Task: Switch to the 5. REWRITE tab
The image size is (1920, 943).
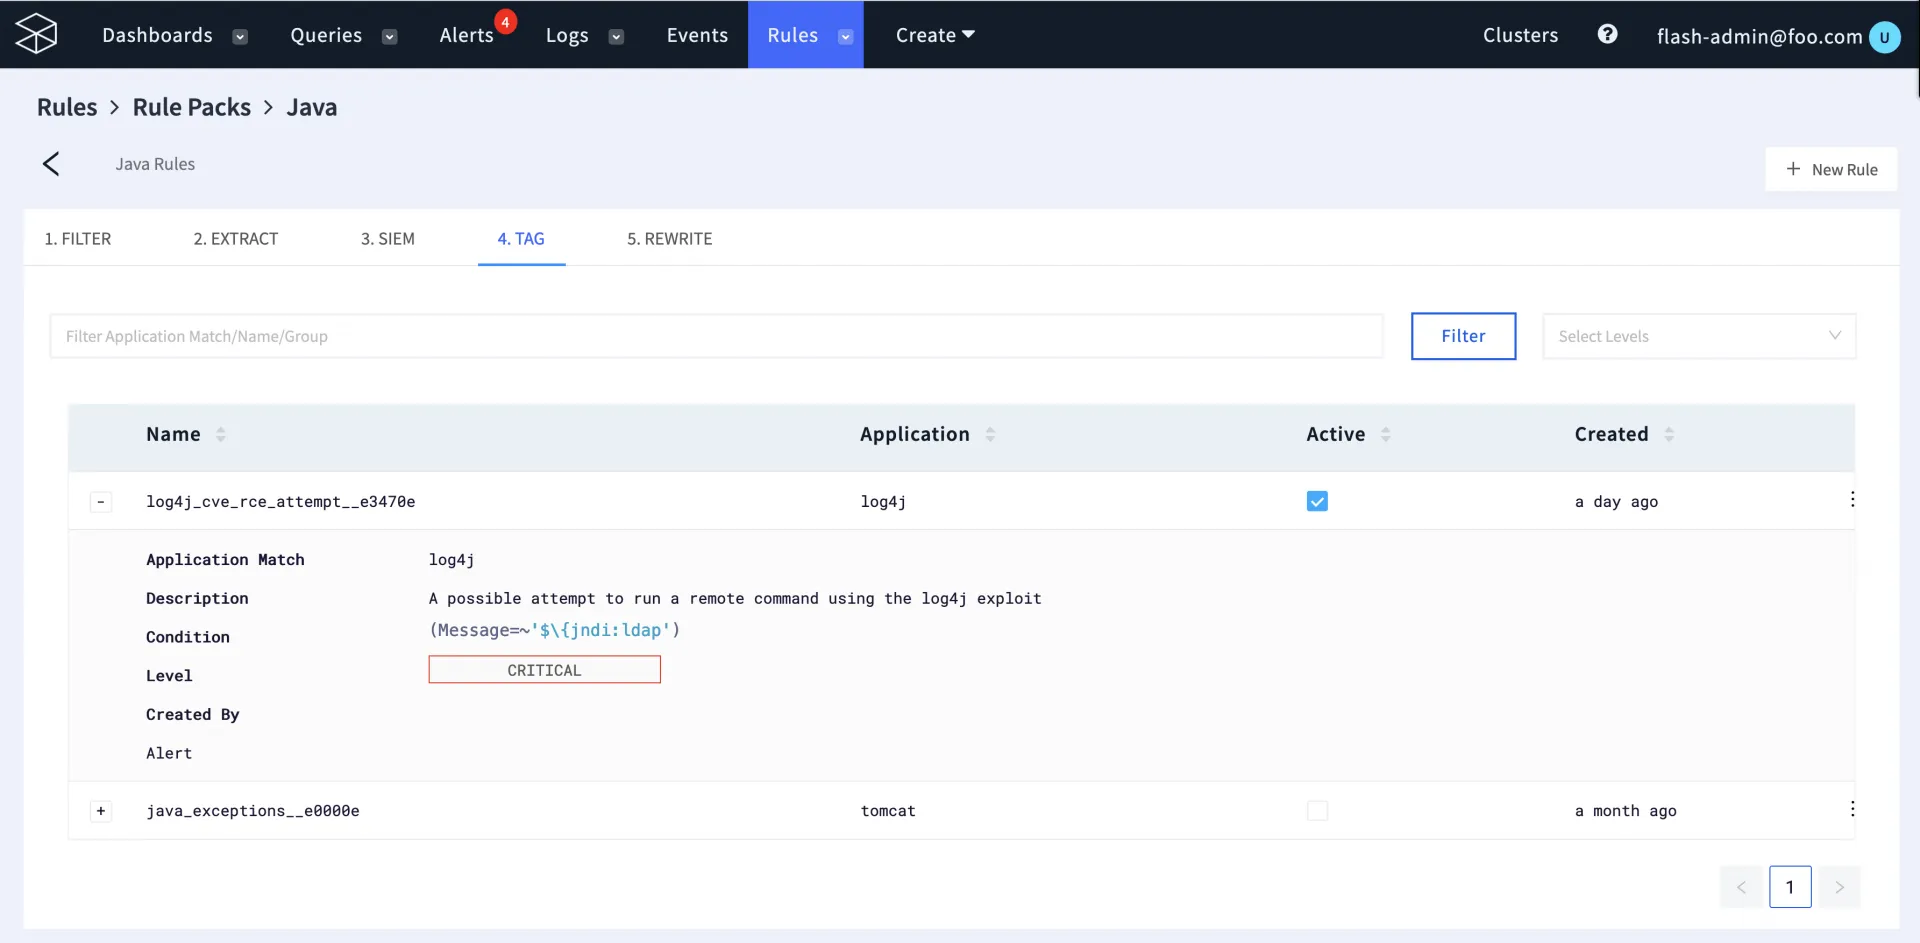Action: tap(670, 239)
